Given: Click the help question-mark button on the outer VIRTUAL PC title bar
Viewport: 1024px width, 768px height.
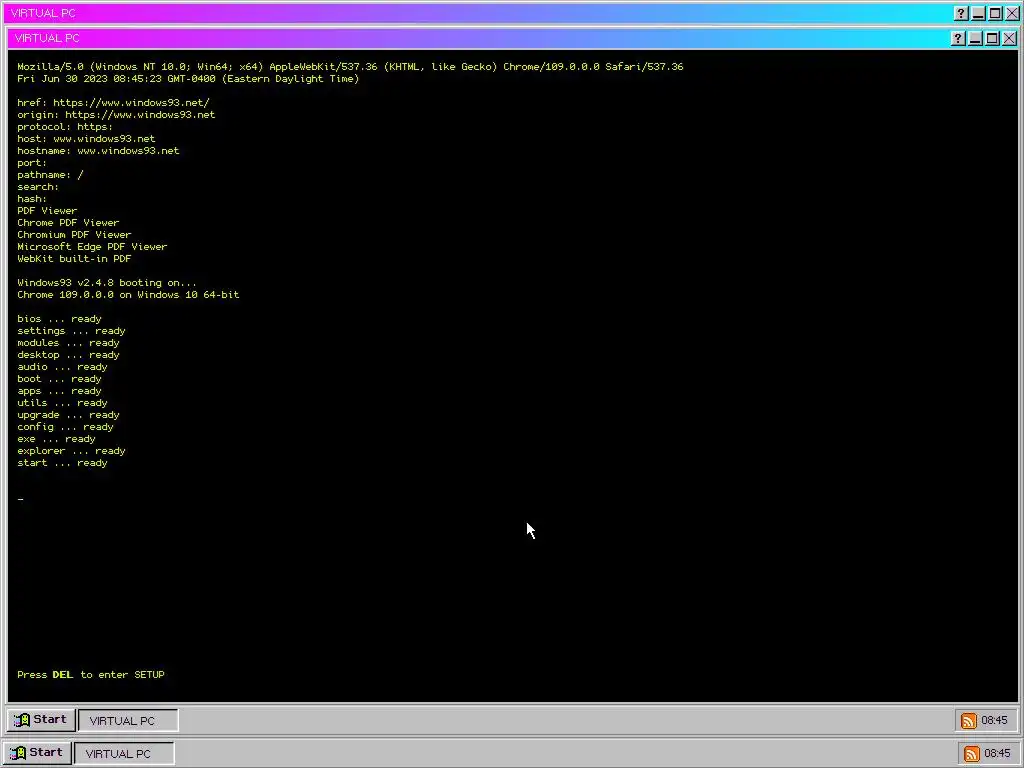Looking at the screenshot, I should pos(961,13).
